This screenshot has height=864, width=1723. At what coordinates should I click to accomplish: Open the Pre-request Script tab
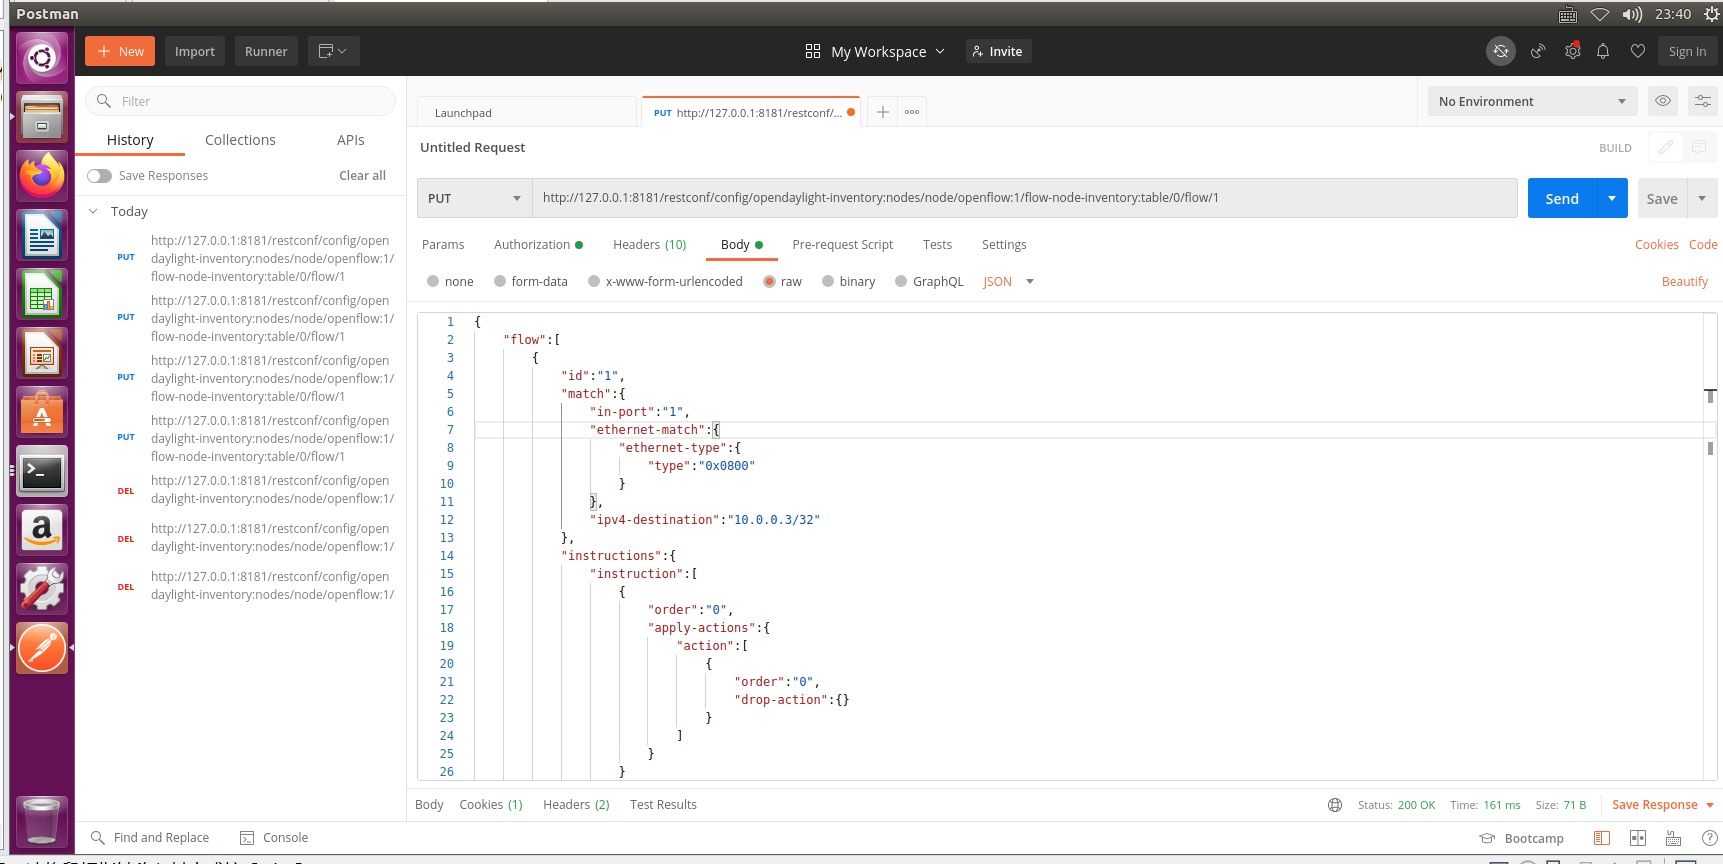click(842, 245)
